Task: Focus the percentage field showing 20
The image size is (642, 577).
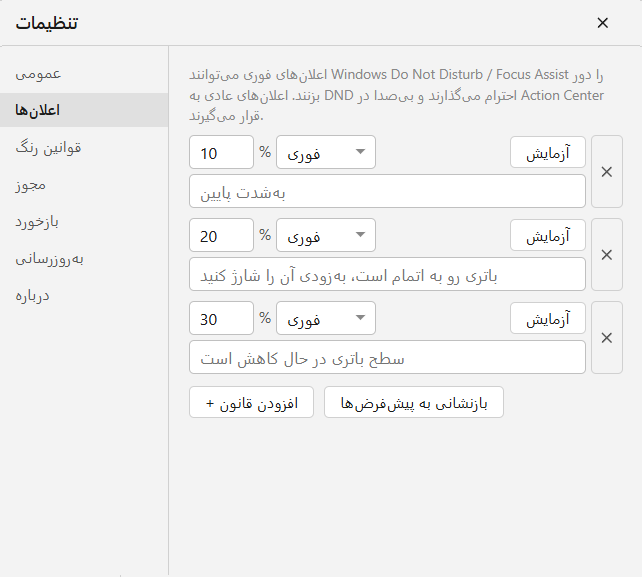Action: coord(222,235)
